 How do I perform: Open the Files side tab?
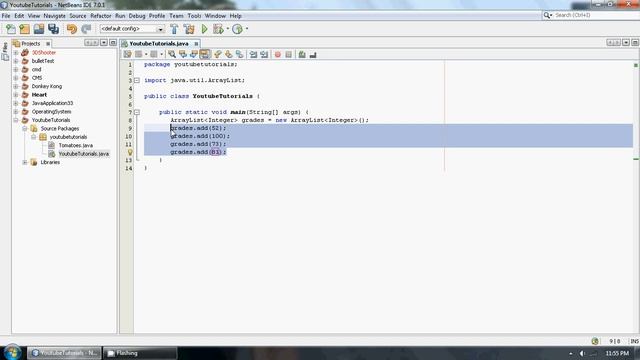coord(5,52)
